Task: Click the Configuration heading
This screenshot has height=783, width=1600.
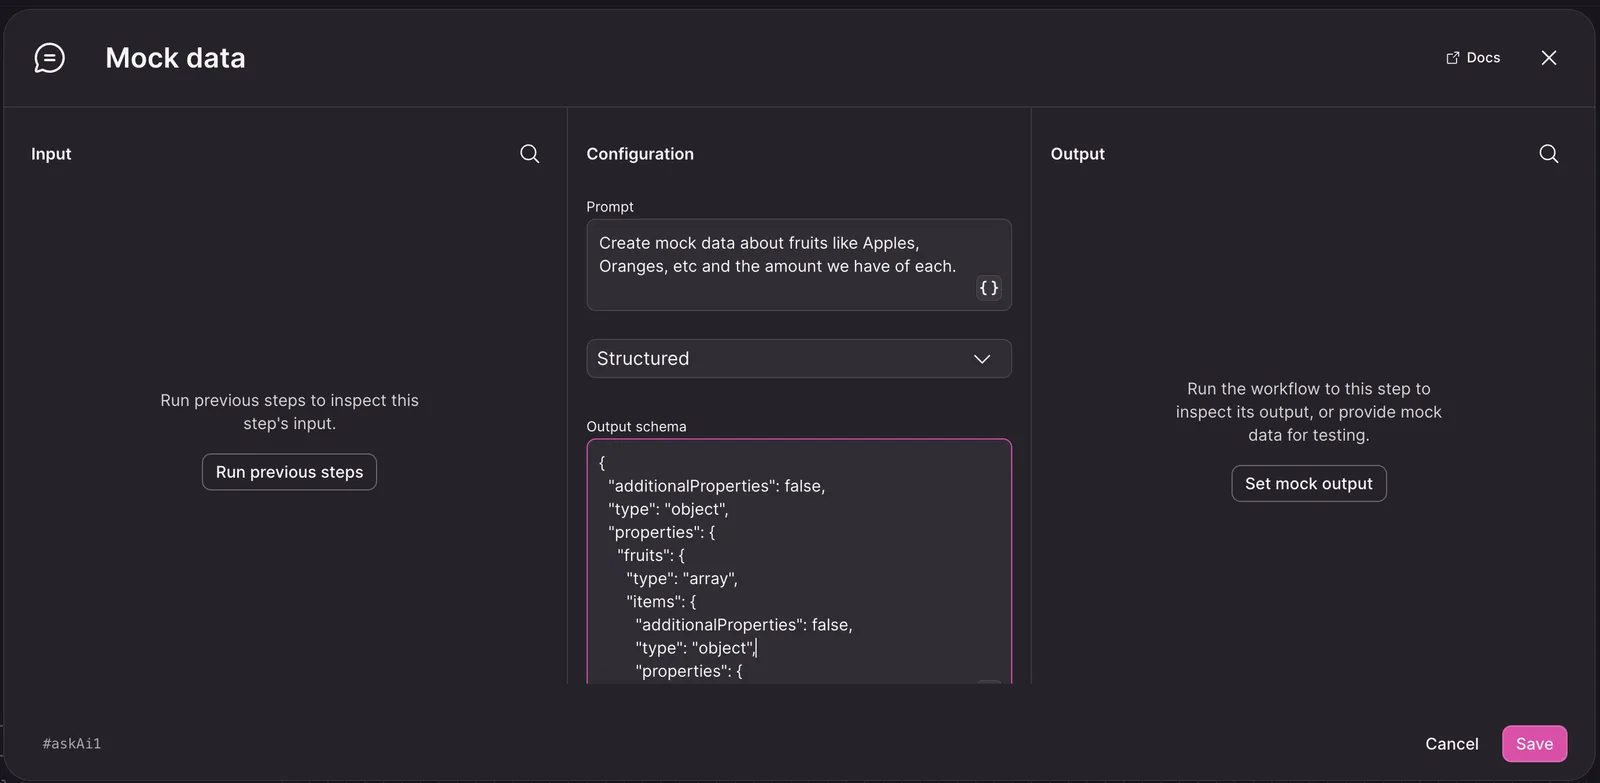Action: pos(640,154)
